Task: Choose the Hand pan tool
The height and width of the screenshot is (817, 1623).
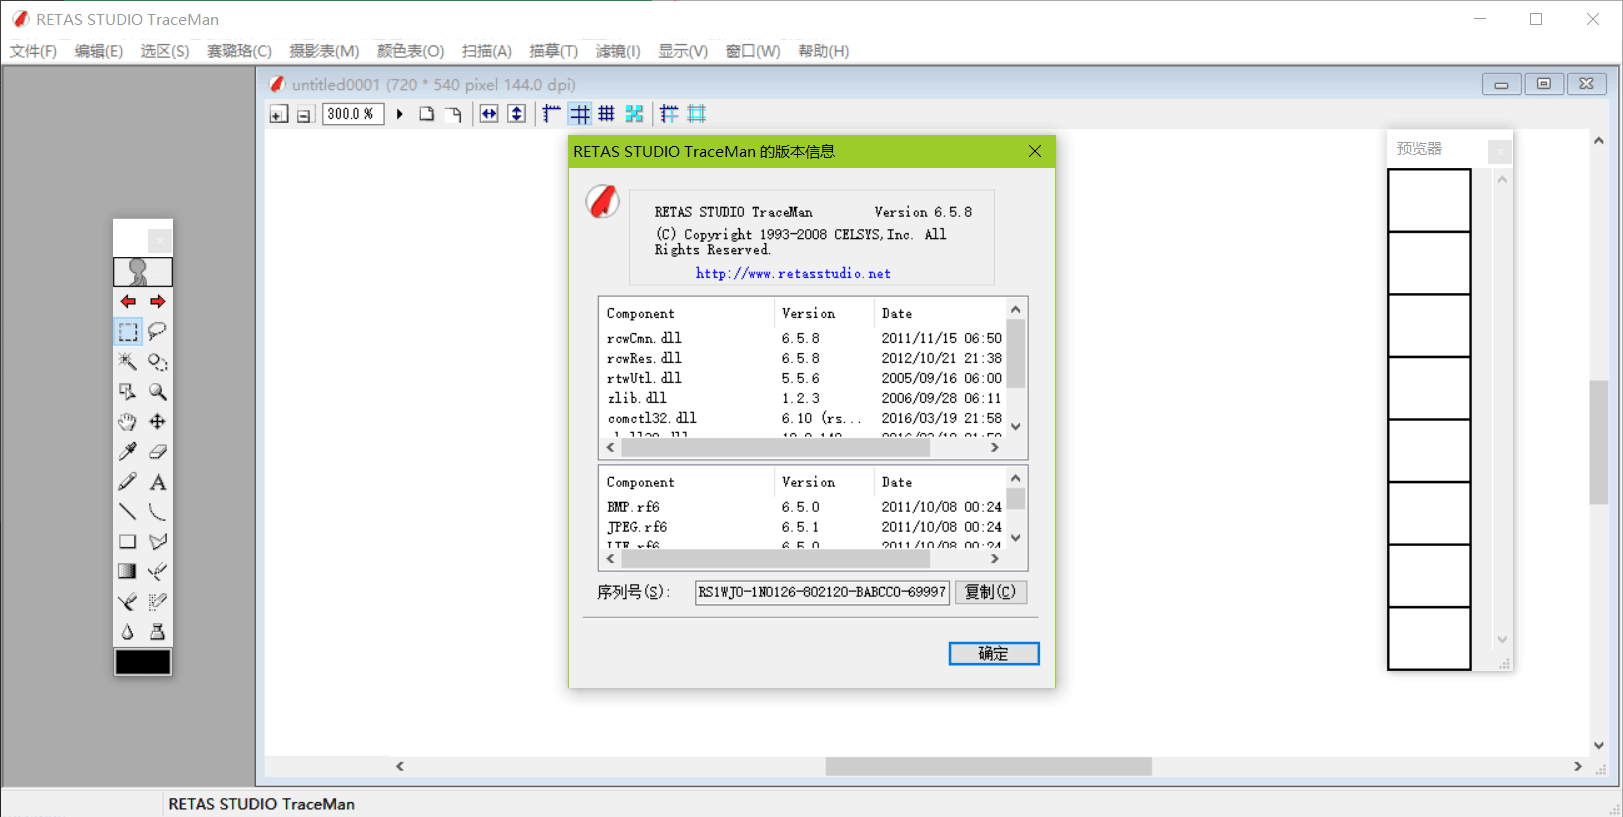Action: point(128,422)
